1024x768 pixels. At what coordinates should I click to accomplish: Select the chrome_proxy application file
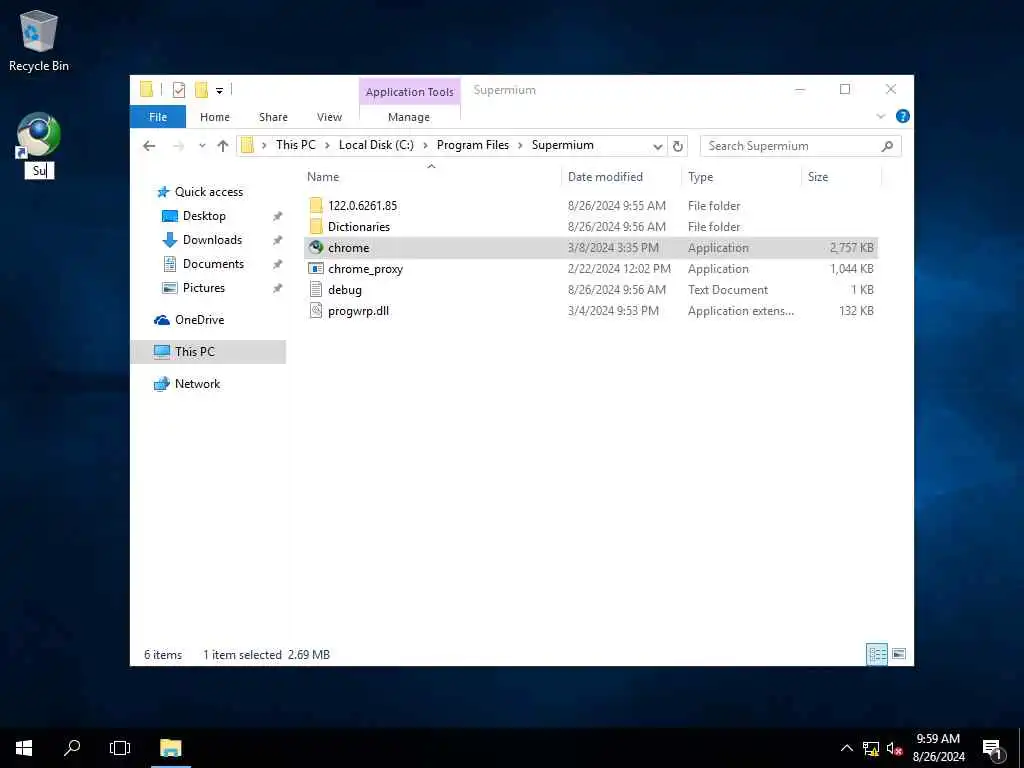[365, 268]
